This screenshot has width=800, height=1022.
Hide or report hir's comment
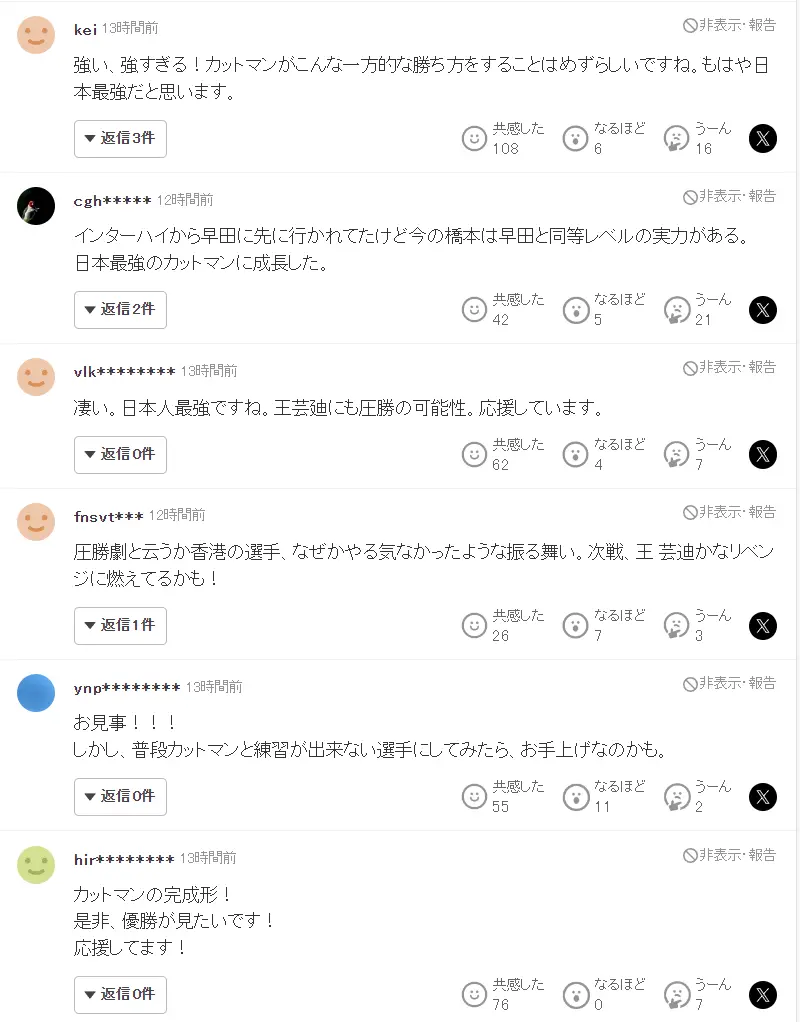[x=729, y=855]
